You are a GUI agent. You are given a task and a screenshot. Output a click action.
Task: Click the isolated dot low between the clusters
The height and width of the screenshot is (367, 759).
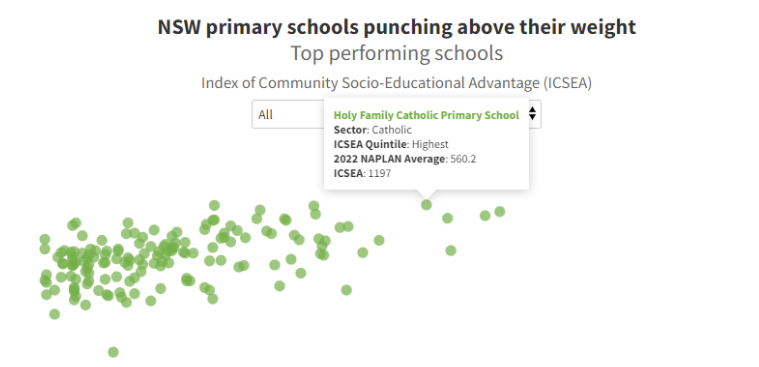(346, 290)
